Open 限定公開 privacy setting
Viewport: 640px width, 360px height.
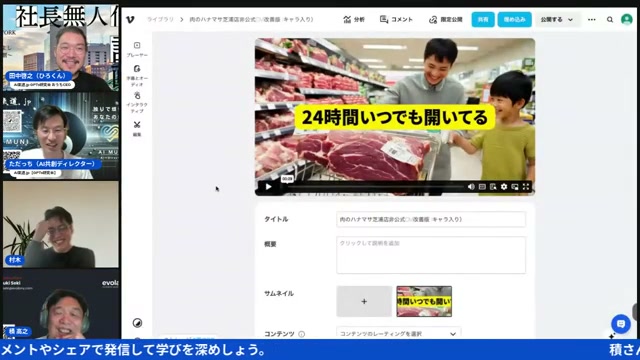446,19
